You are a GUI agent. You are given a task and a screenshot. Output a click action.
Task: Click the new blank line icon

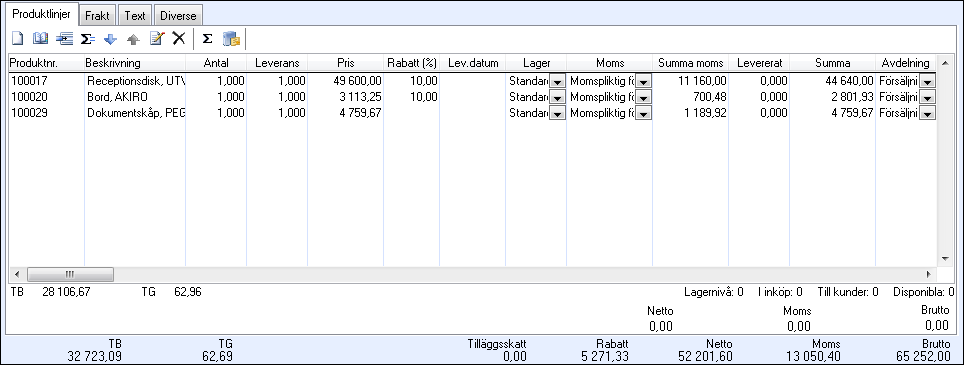[18, 39]
